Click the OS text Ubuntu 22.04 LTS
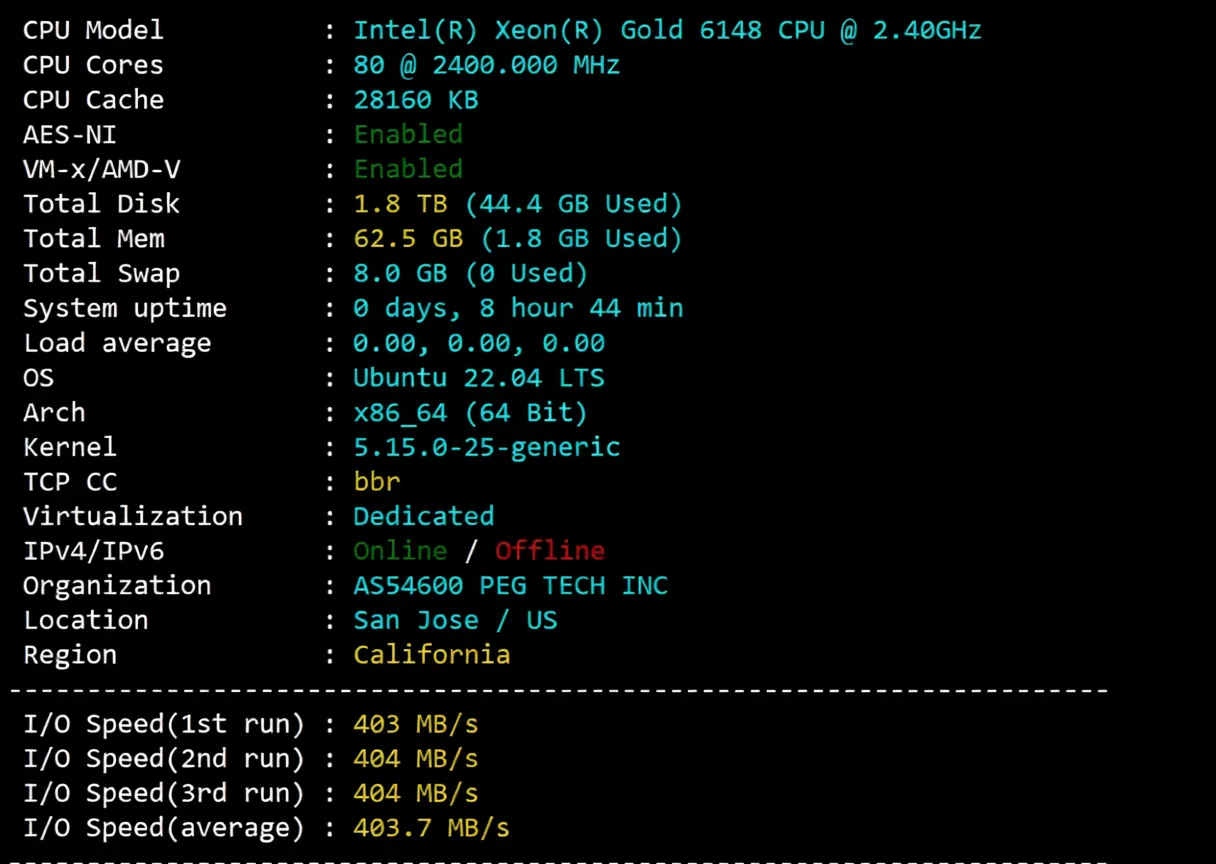Image resolution: width=1216 pixels, height=864 pixels. 479,377
